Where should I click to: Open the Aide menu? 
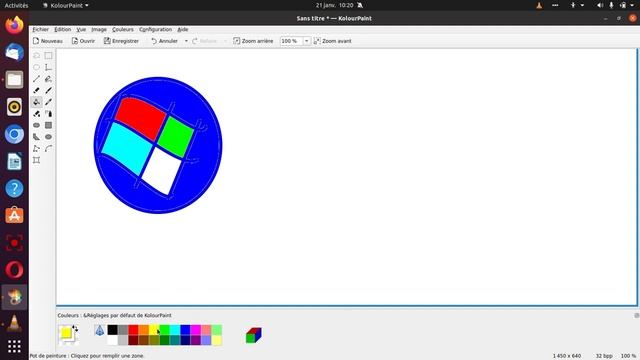click(x=182, y=29)
